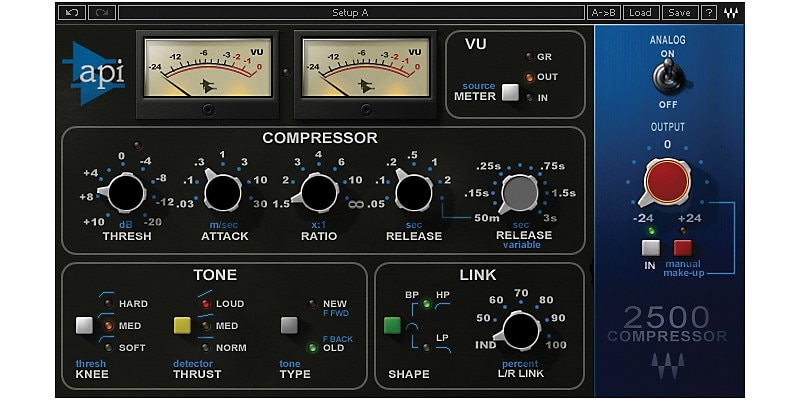Click the output value 0 readout
Viewport: 800px width, 400px height.
pyautogui.click(x=667, y=145)
